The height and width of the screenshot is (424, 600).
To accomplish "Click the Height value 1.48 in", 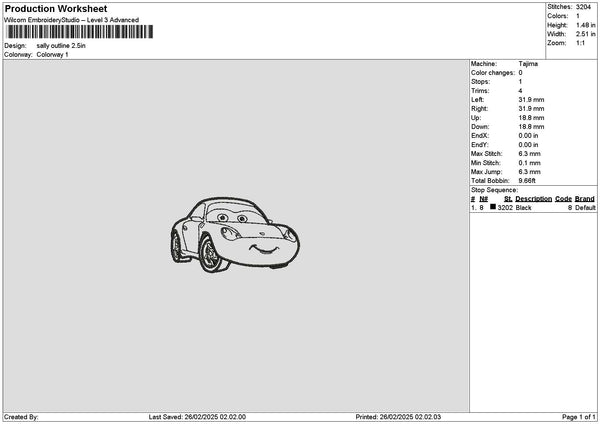I will click(x=585, y=25).
